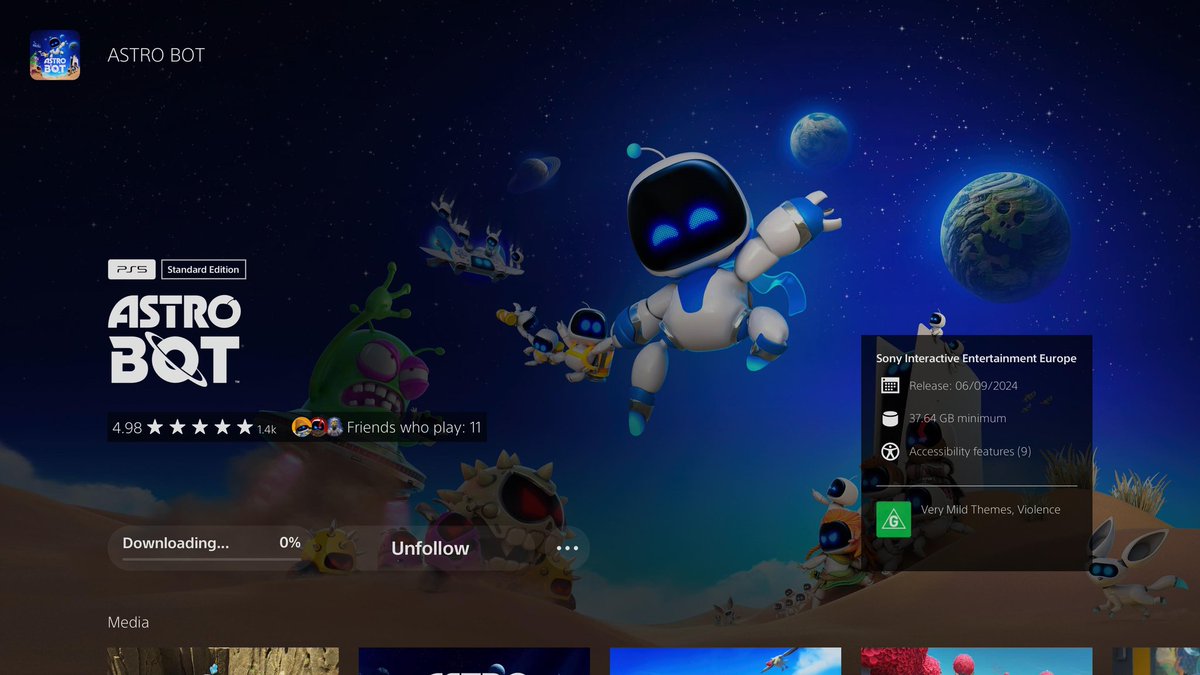The width and height of the screenshot is (1200, 675).
Task: Open the first media thumbnail
Action: coord(223,661)
